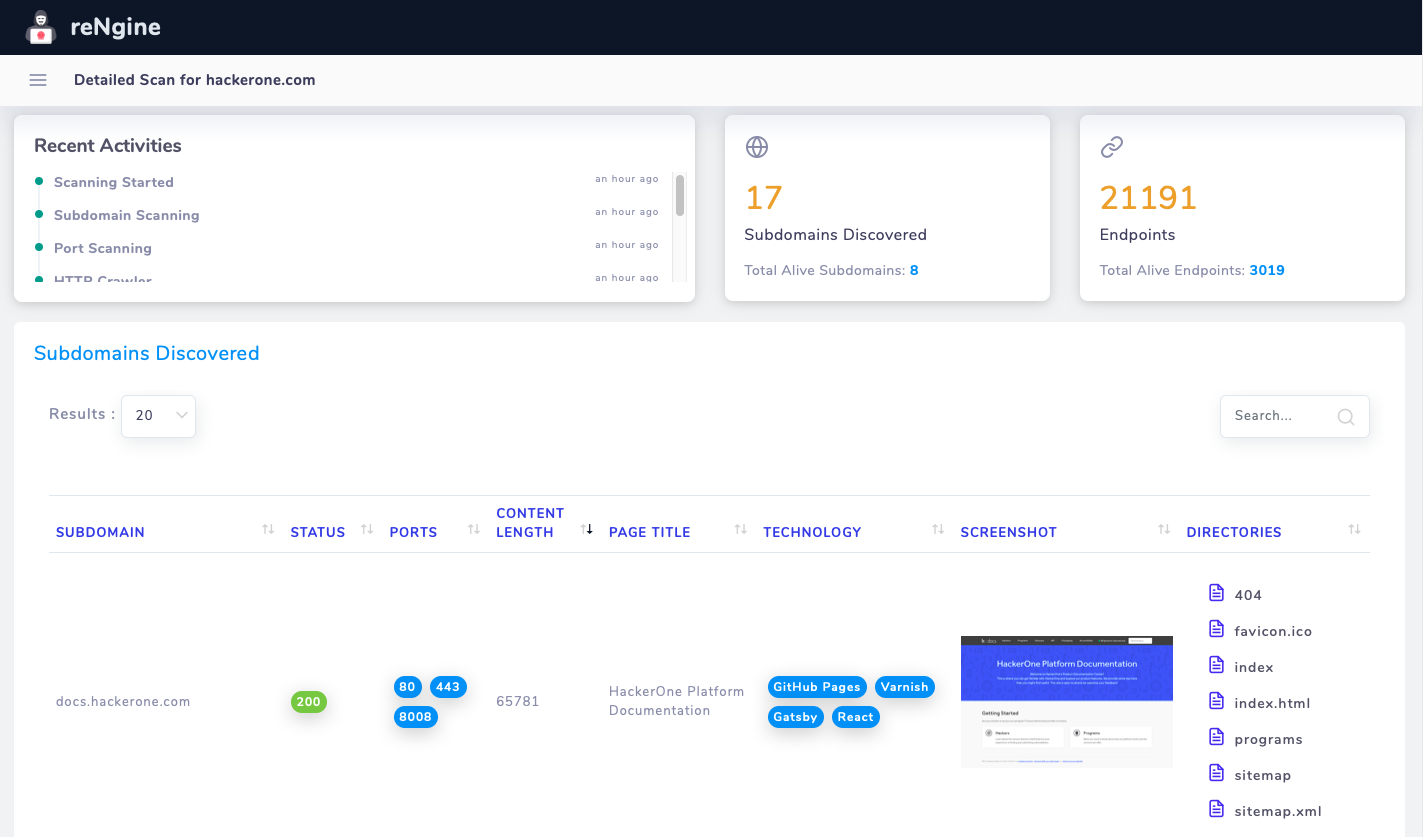Open the favicon.ico file icon

[x=1217, y=629]
